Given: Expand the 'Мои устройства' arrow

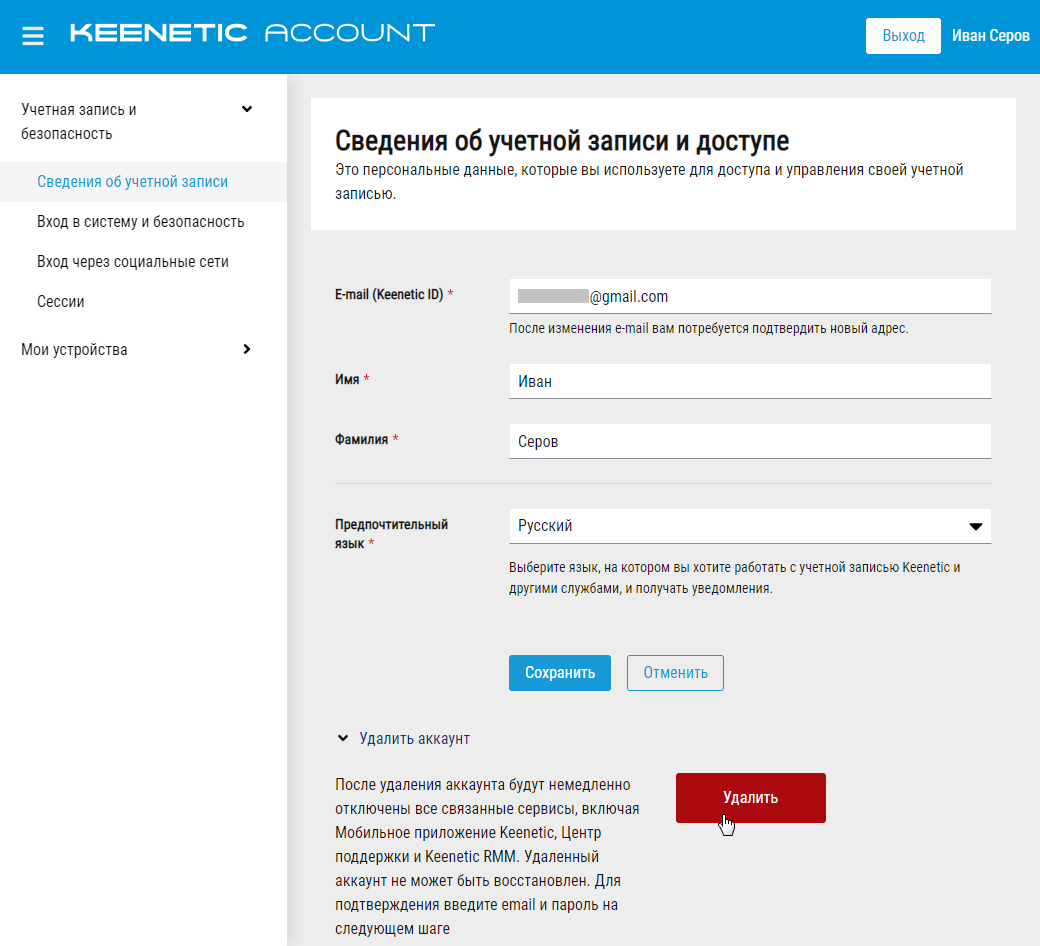Looking at the screenshot, I should point(247,349).
